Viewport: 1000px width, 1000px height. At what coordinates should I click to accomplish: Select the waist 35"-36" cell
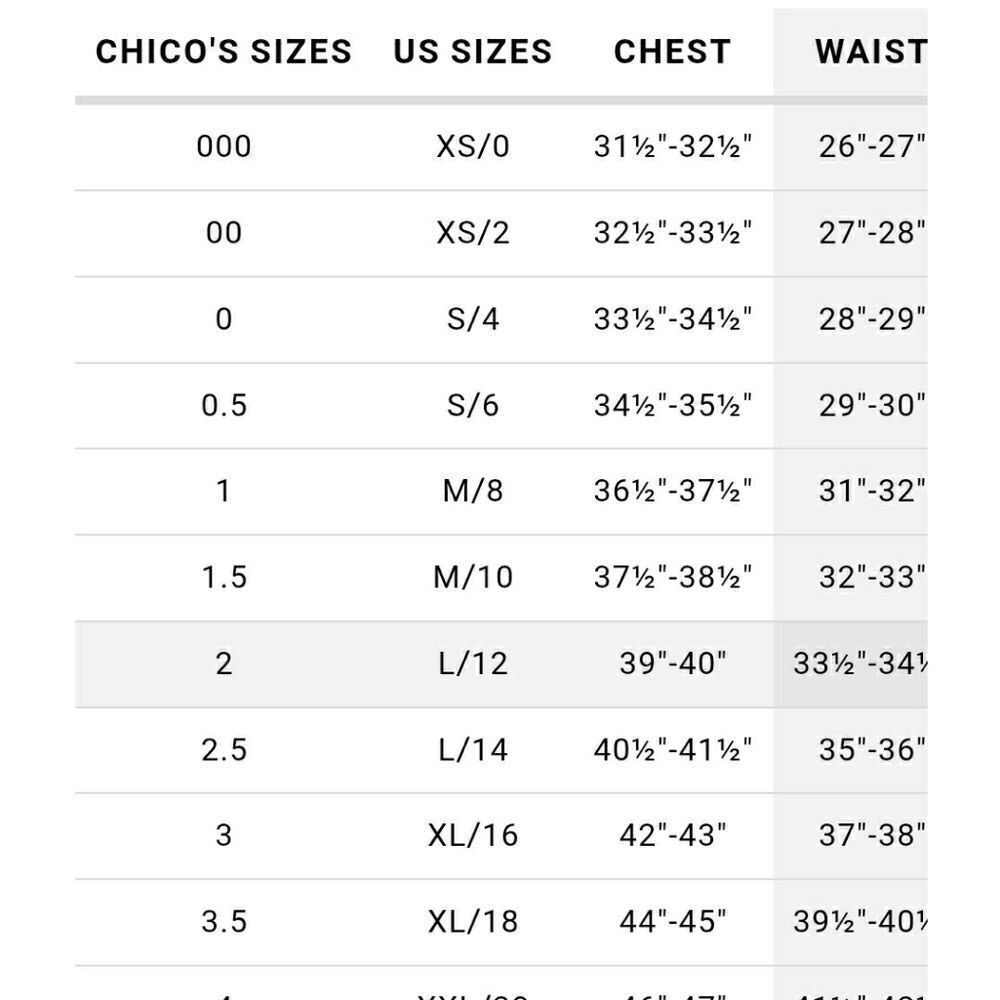coord(870,749)
